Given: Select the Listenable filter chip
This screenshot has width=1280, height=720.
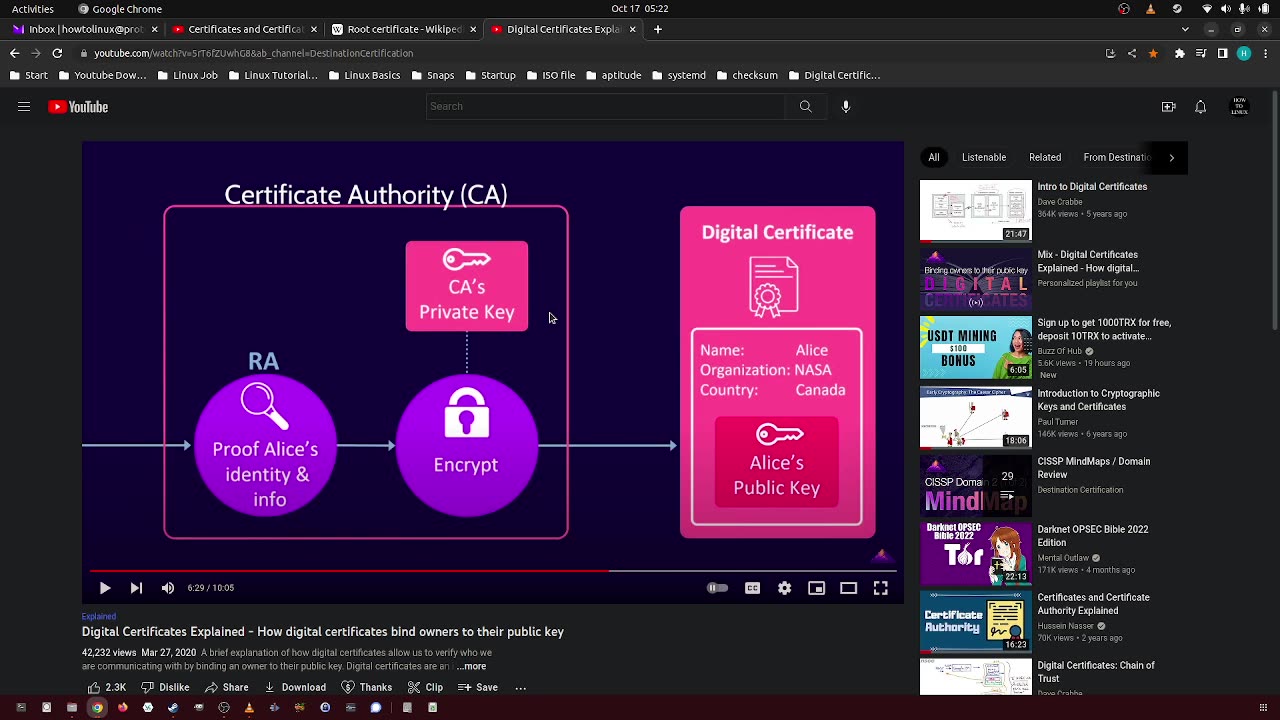Looking at the screenshot, I should (x=984, y=157).
